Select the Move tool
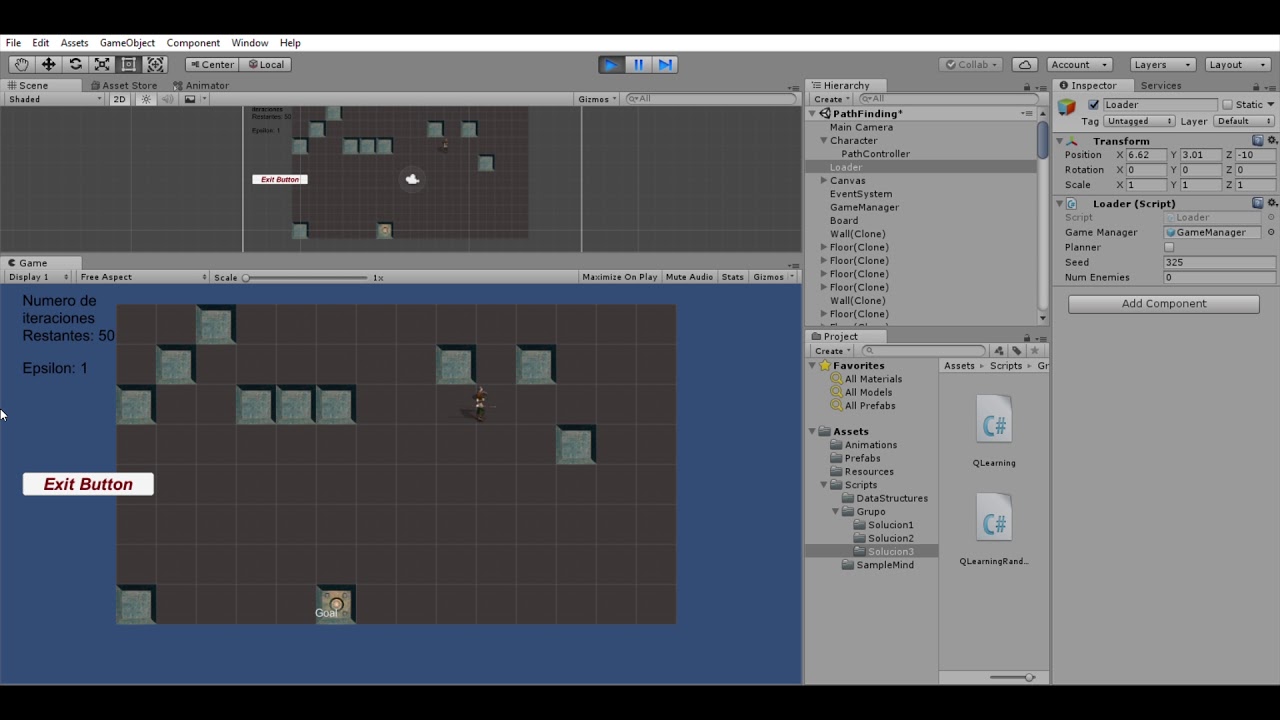1280x720 pixels. point(48,64)
